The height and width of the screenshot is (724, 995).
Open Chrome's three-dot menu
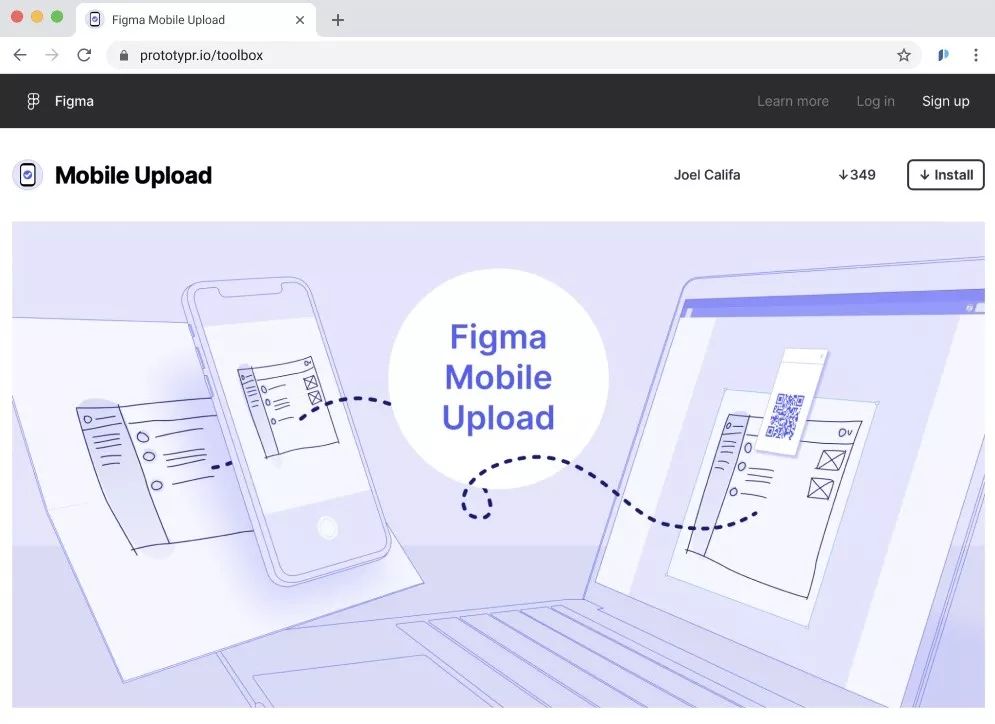[x=975, y=55]
